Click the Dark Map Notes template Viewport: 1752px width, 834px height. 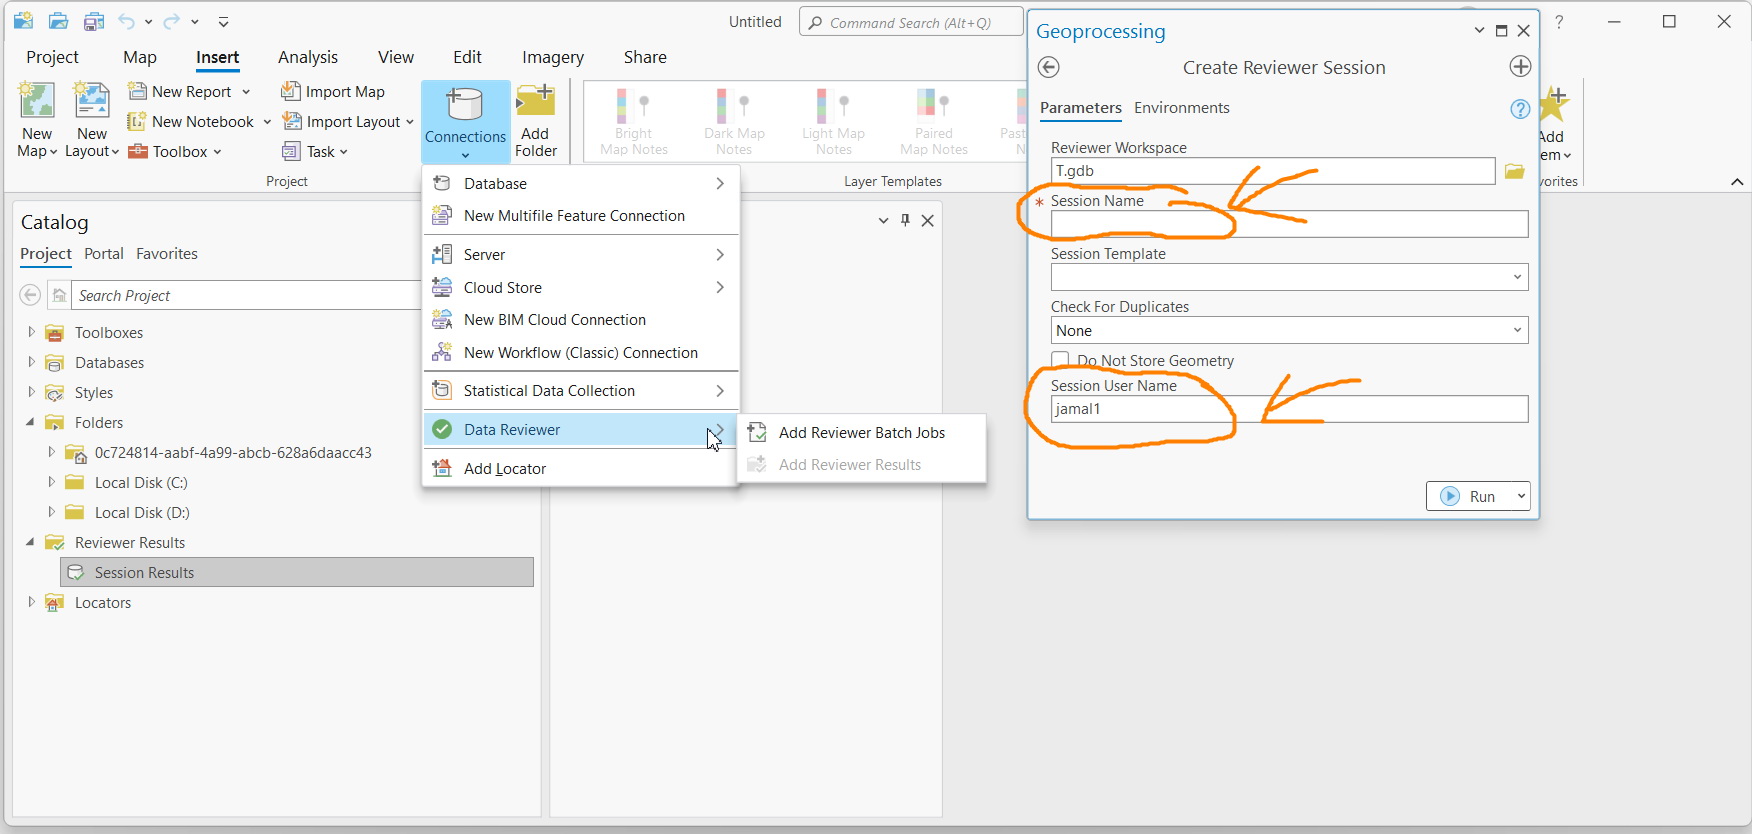point(734,122)
